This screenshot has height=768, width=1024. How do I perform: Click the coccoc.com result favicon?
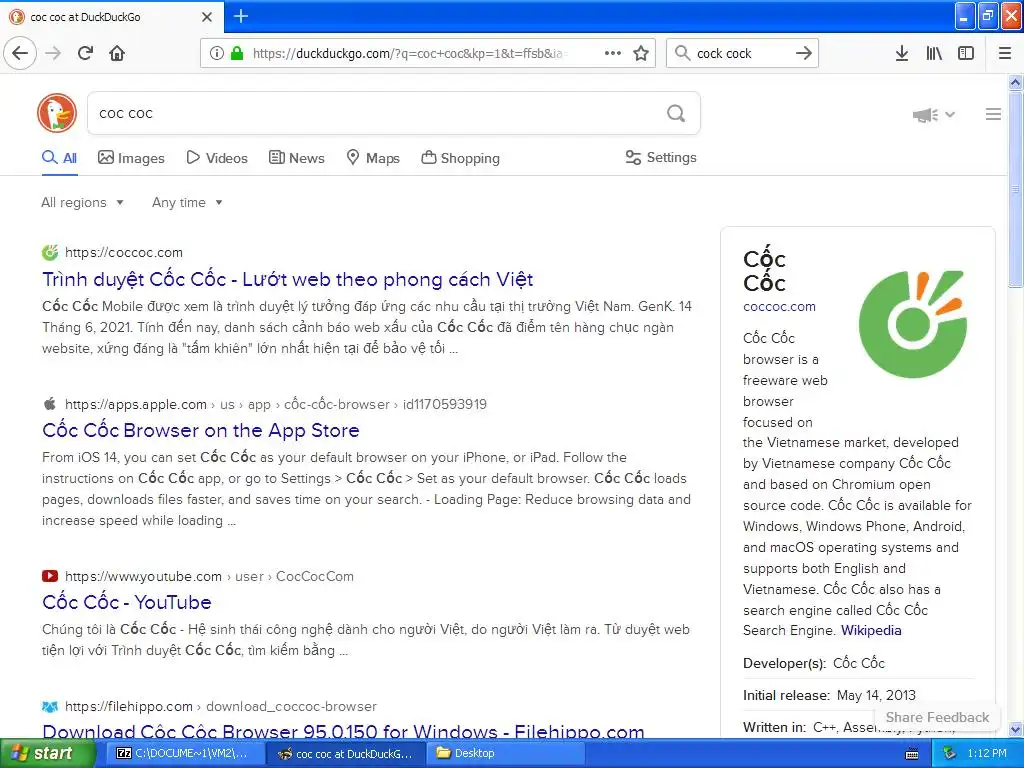point(50,252)
